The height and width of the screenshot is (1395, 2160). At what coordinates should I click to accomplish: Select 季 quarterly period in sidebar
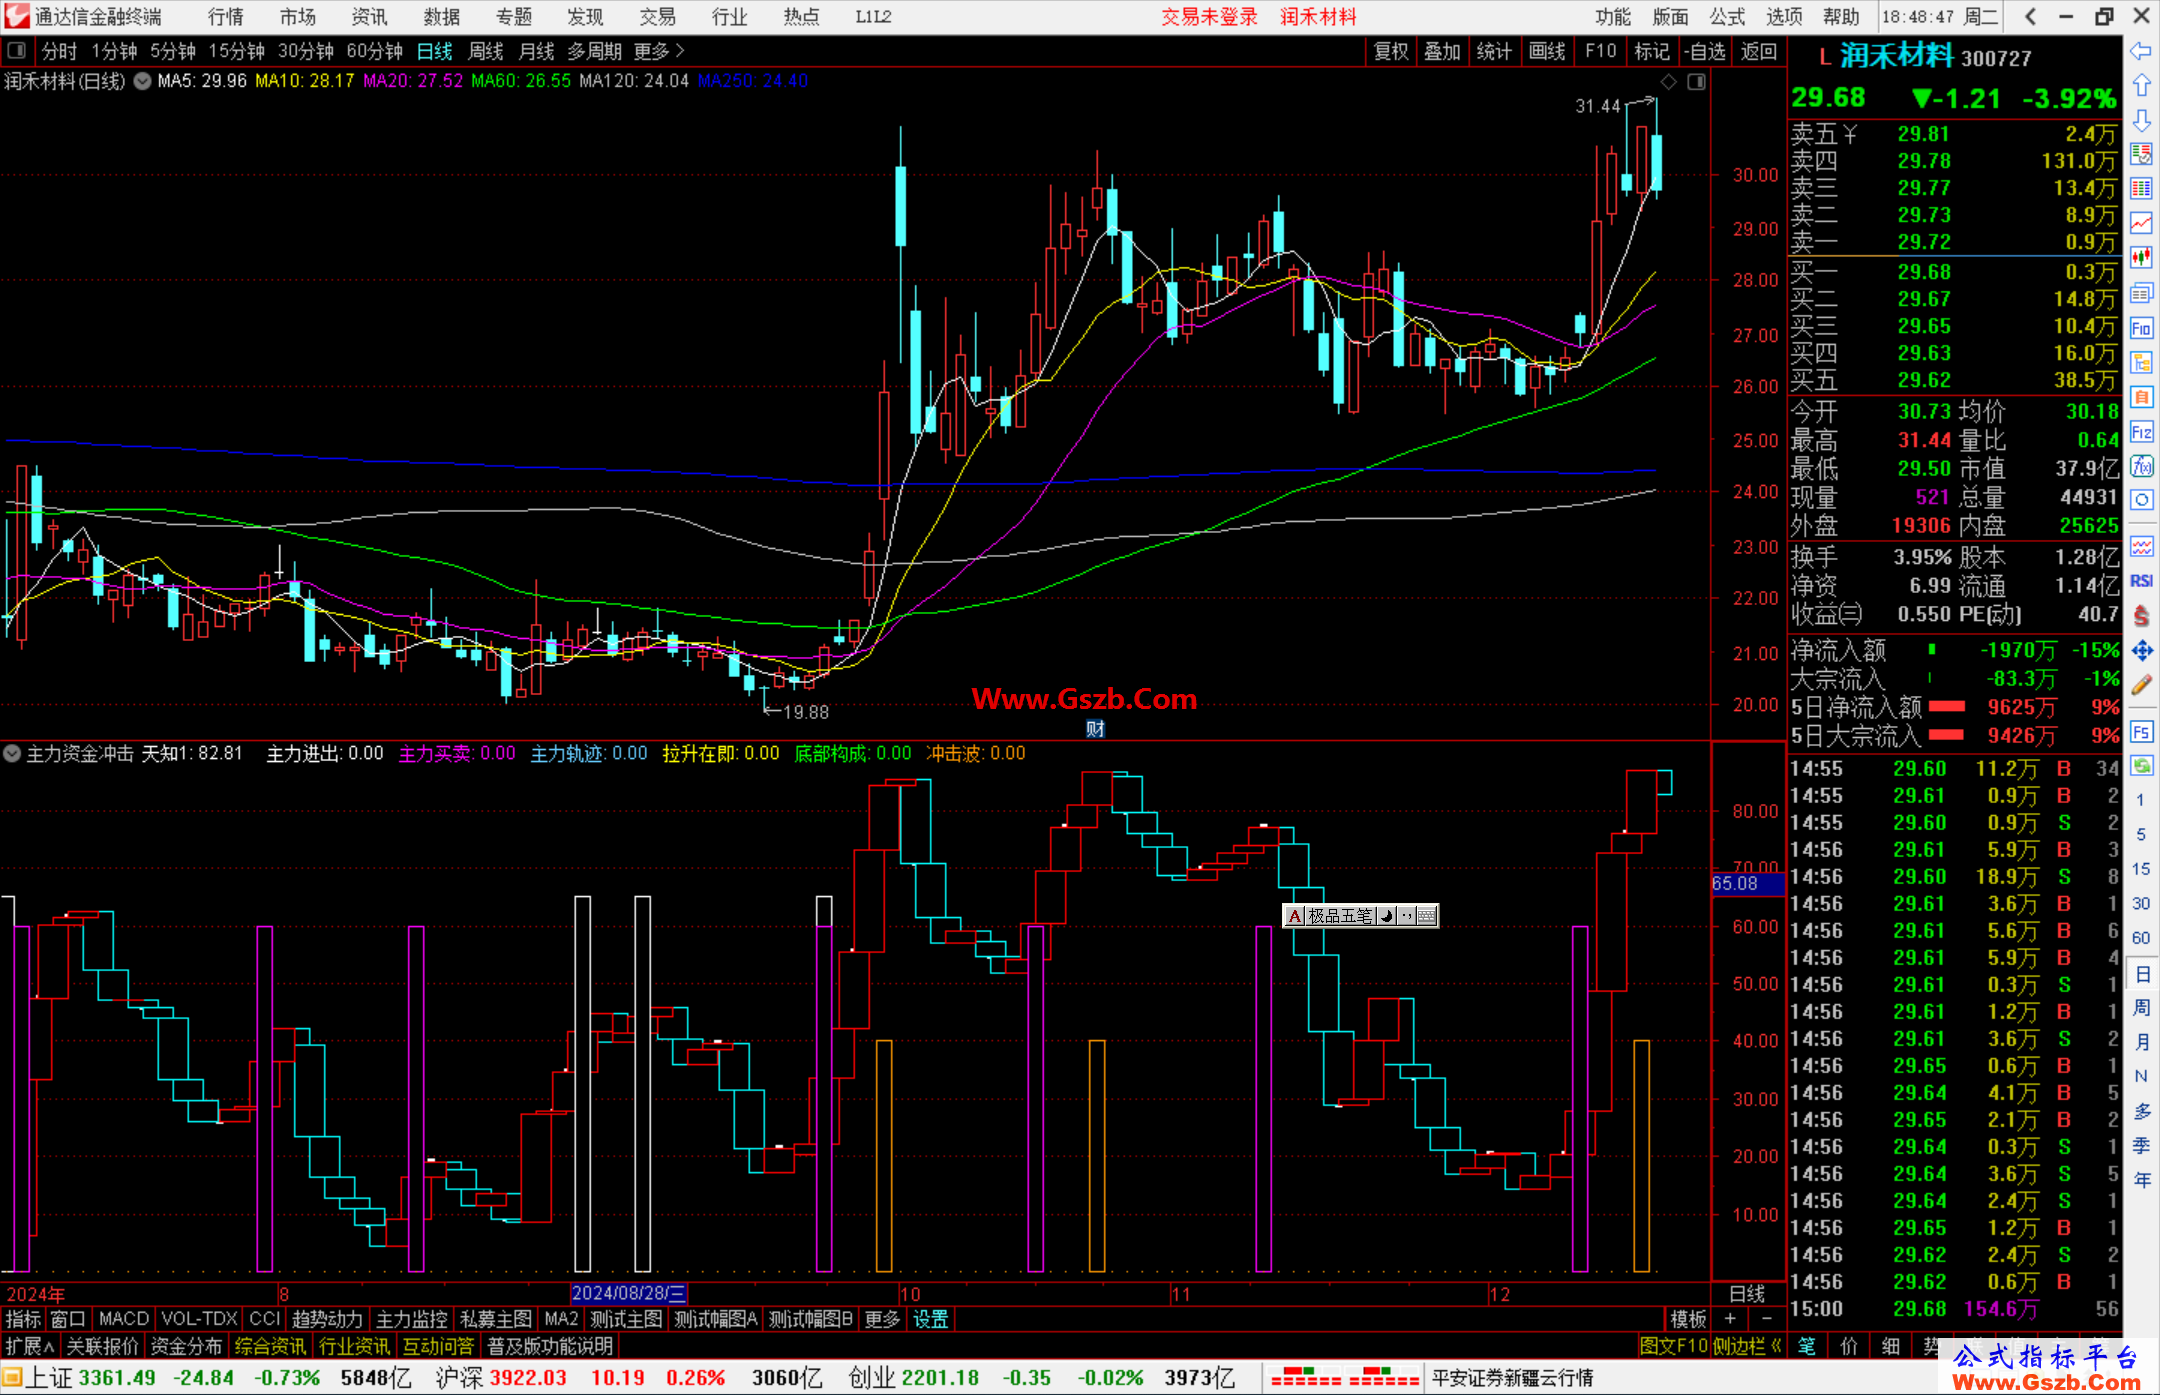2140,1146
